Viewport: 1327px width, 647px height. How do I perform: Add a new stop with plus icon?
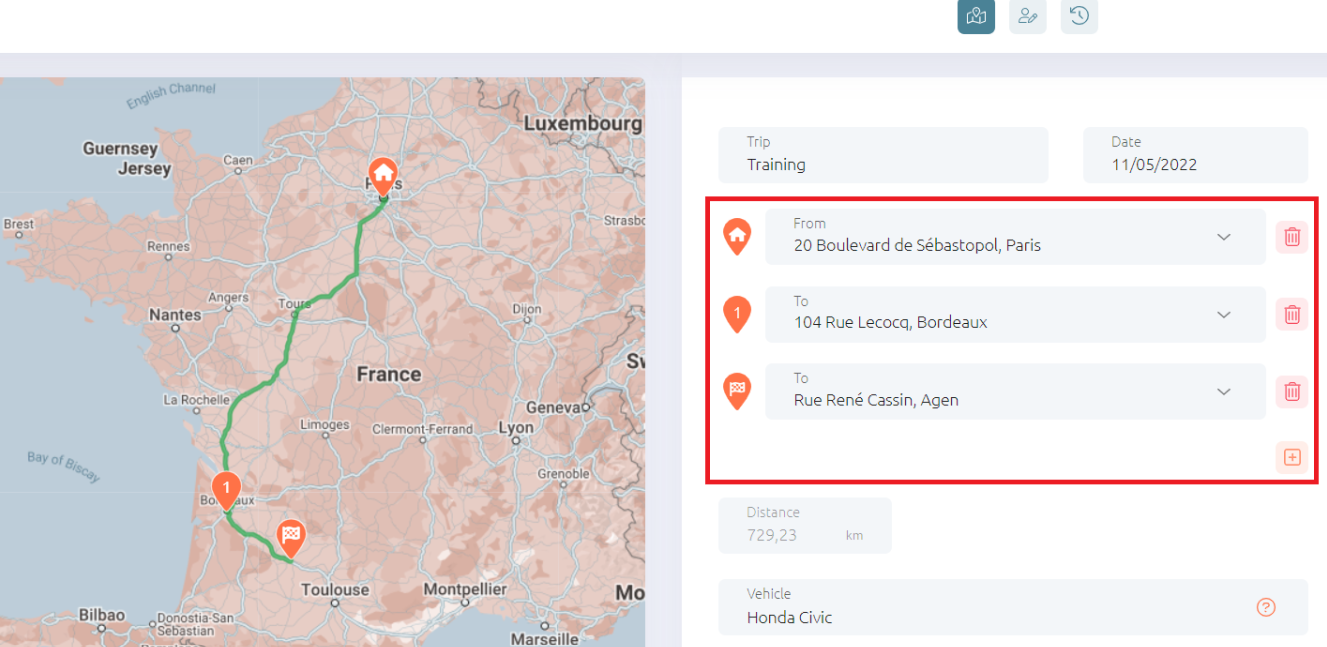[x=1292, y=457]
